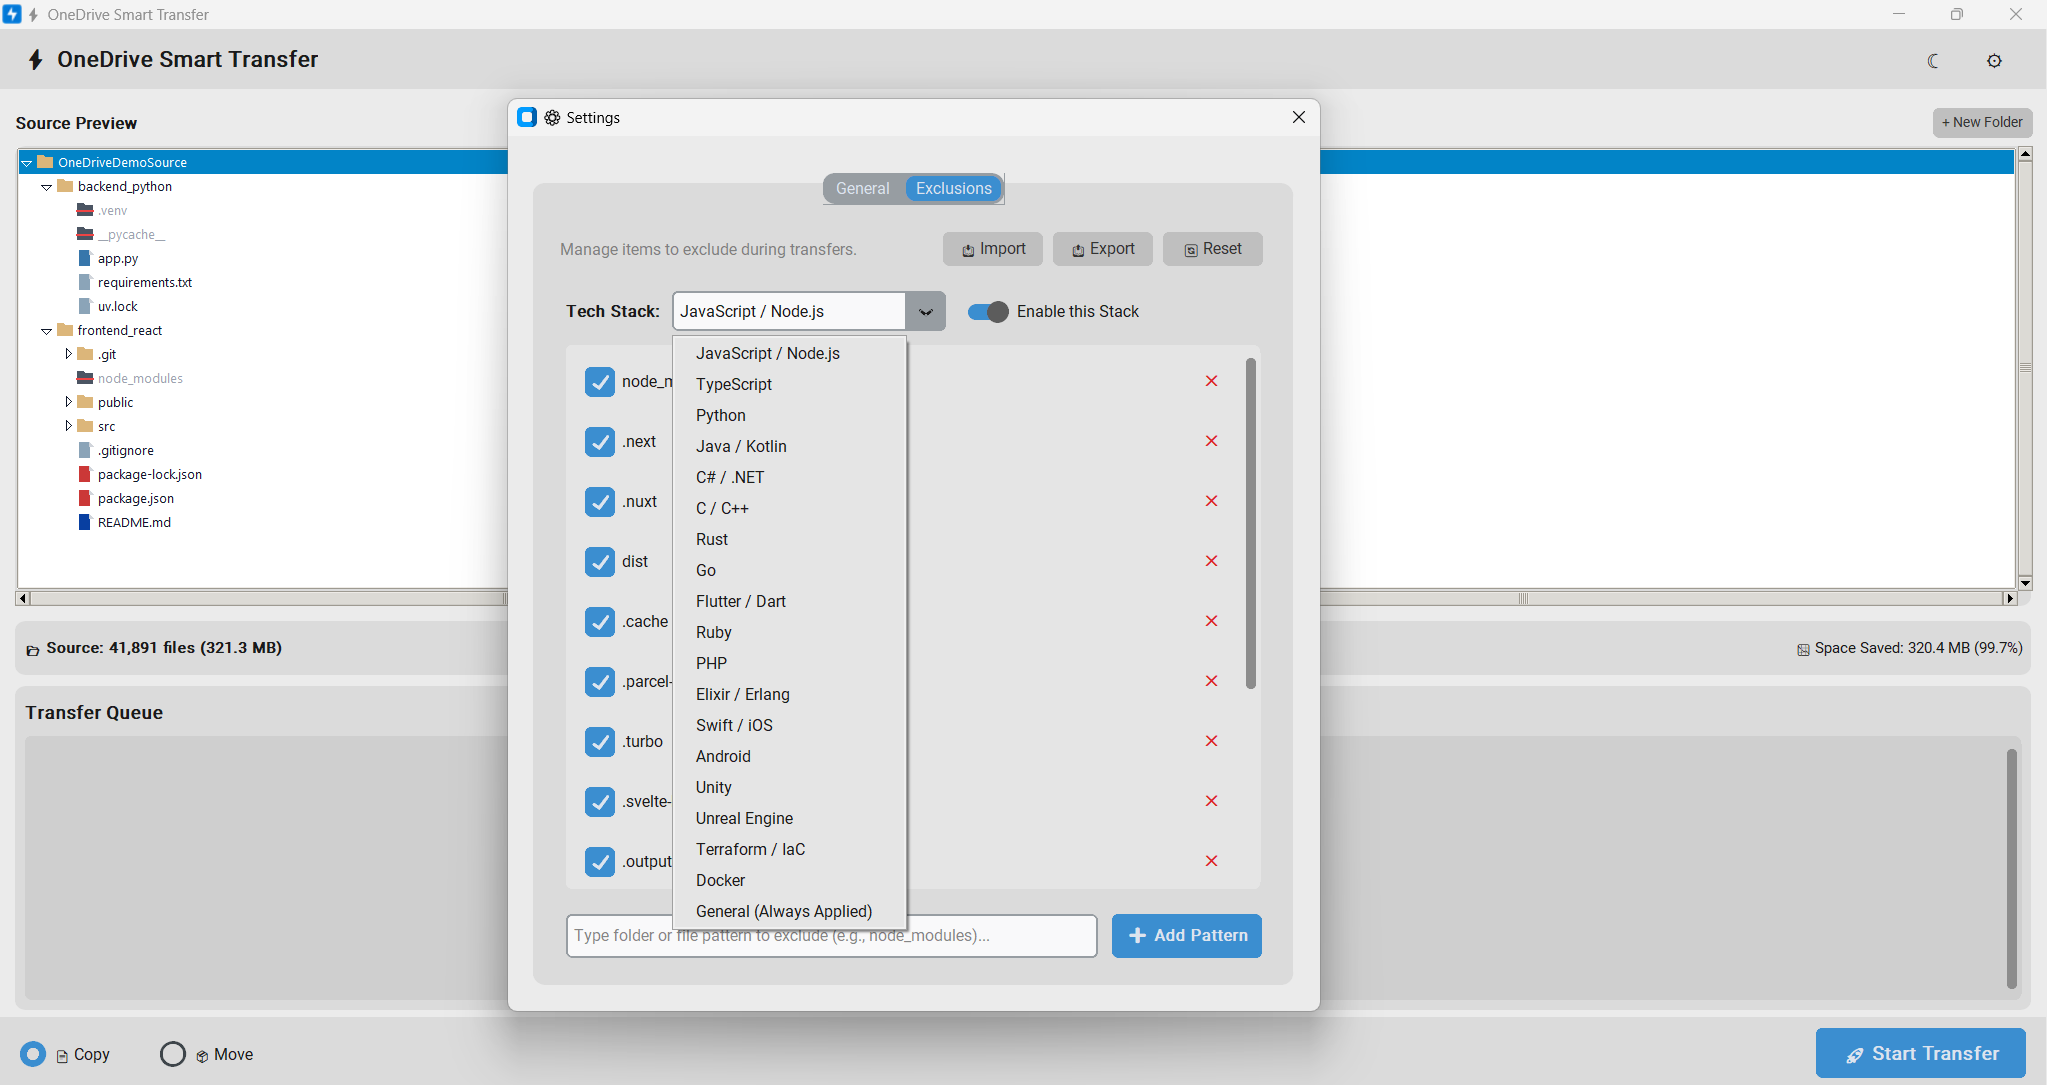Click the .venv excluded folder icon
2047x1085 pixels.
85,210
